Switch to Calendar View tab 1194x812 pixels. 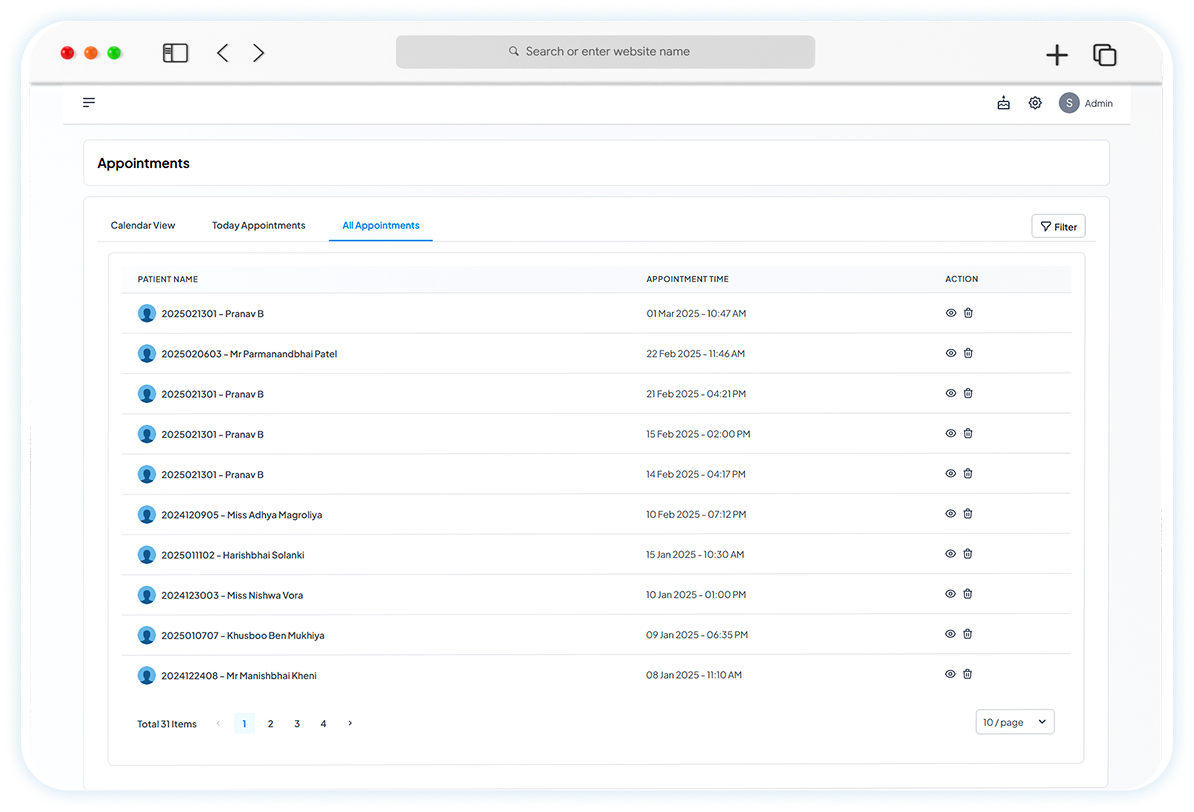(x=142, y=225)
